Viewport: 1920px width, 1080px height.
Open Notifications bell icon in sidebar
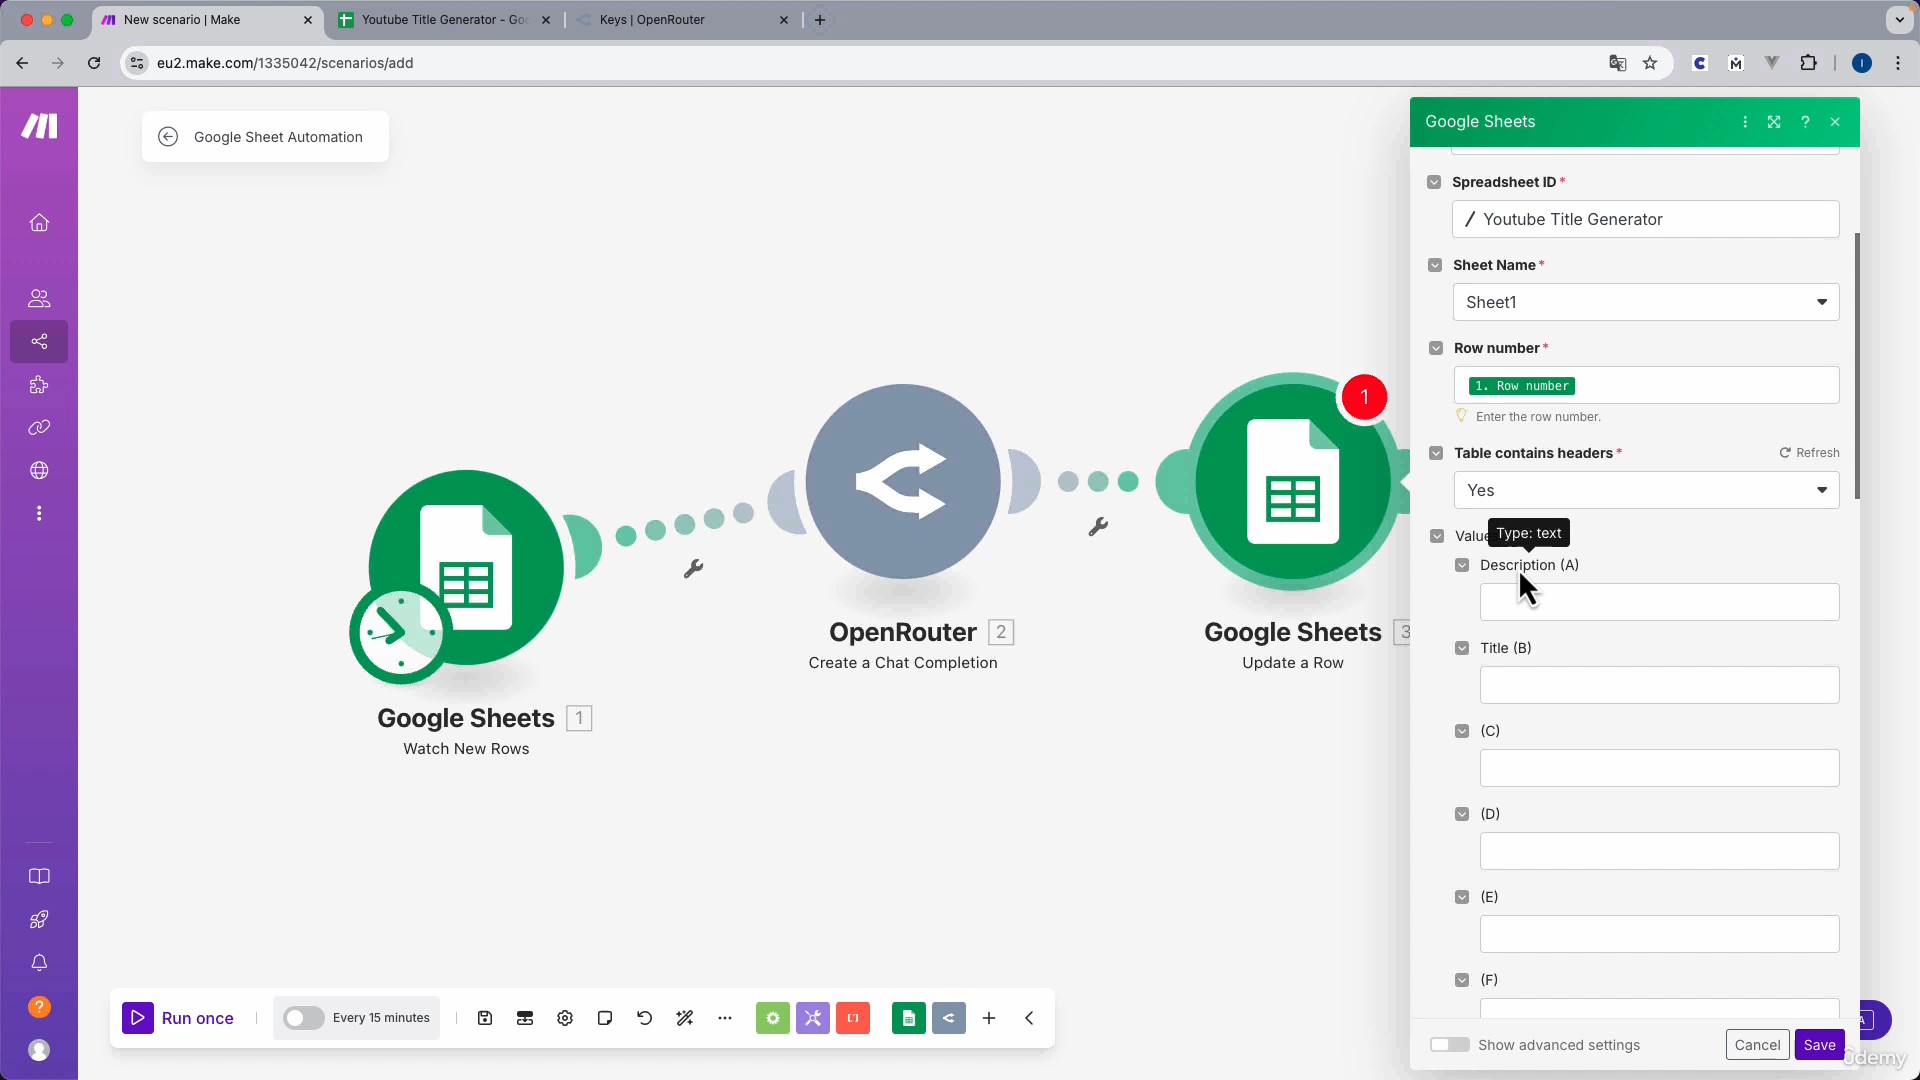39,962
